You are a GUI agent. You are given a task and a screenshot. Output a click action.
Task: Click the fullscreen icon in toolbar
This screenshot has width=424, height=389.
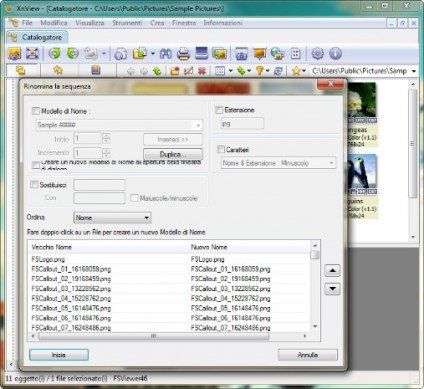[x=32, y=53]
